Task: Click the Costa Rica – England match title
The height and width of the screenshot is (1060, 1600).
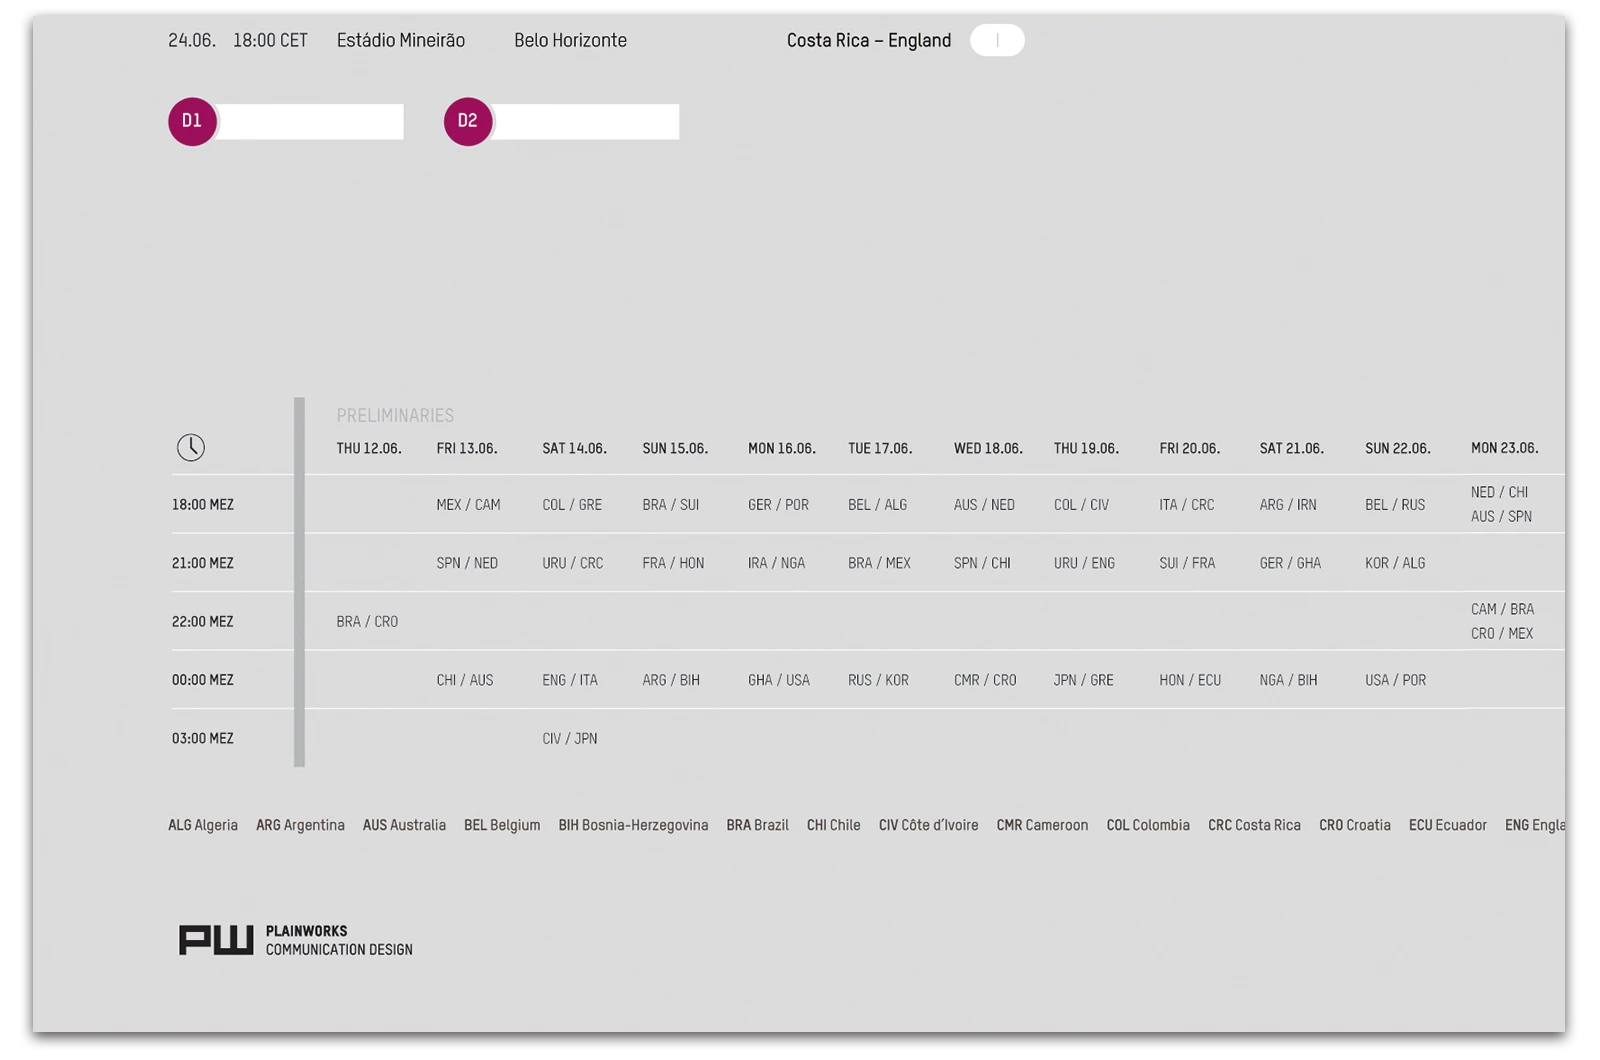Action: [869, 40]
